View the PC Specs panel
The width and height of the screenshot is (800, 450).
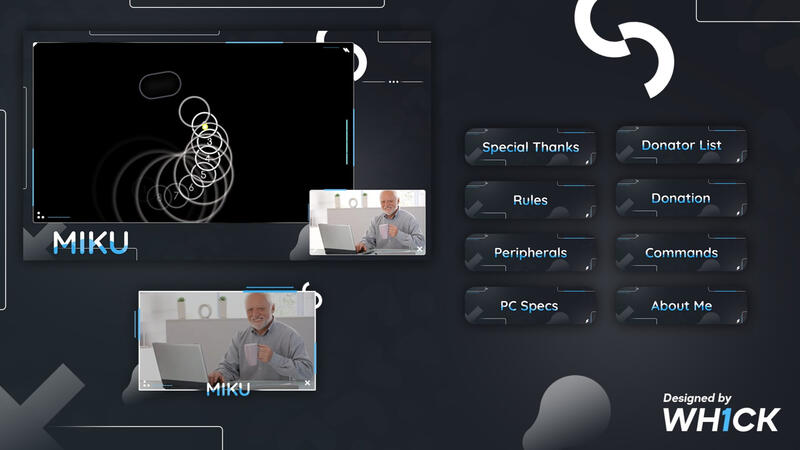coord(530,306)
